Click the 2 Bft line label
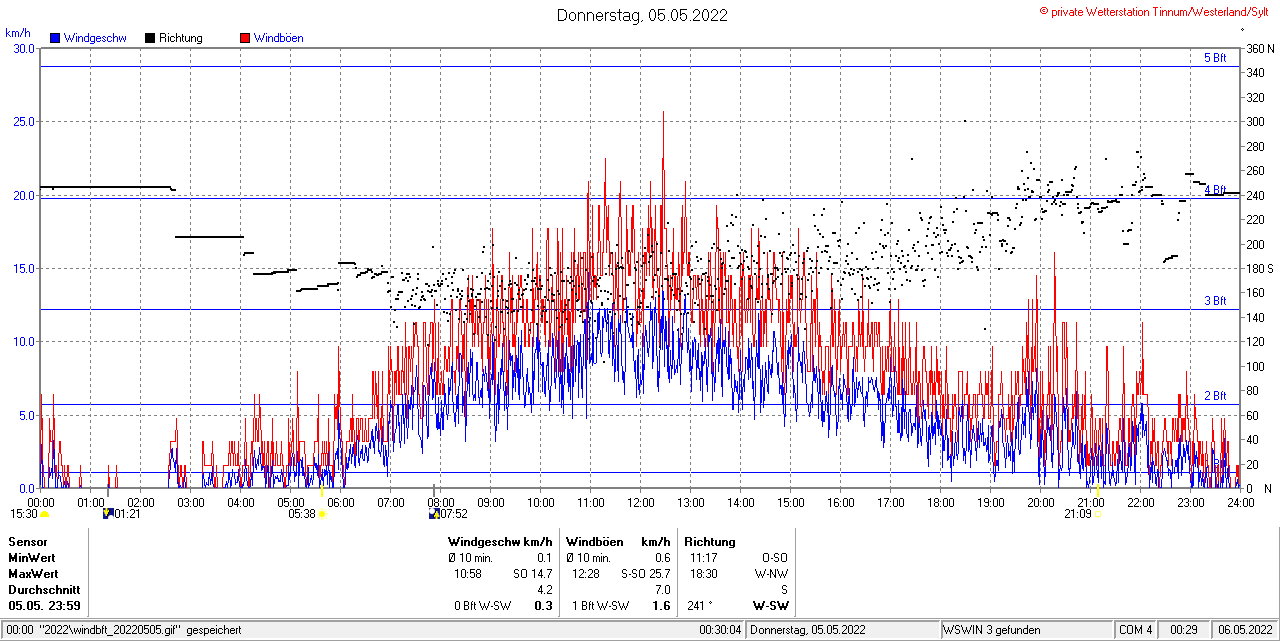The width and height of the screenshot is (1280, 641). click(1215, 396)
